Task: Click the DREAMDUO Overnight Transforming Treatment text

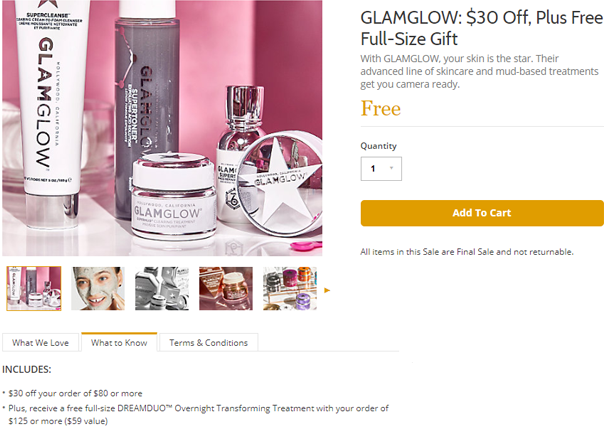Action: click(215, 408)
